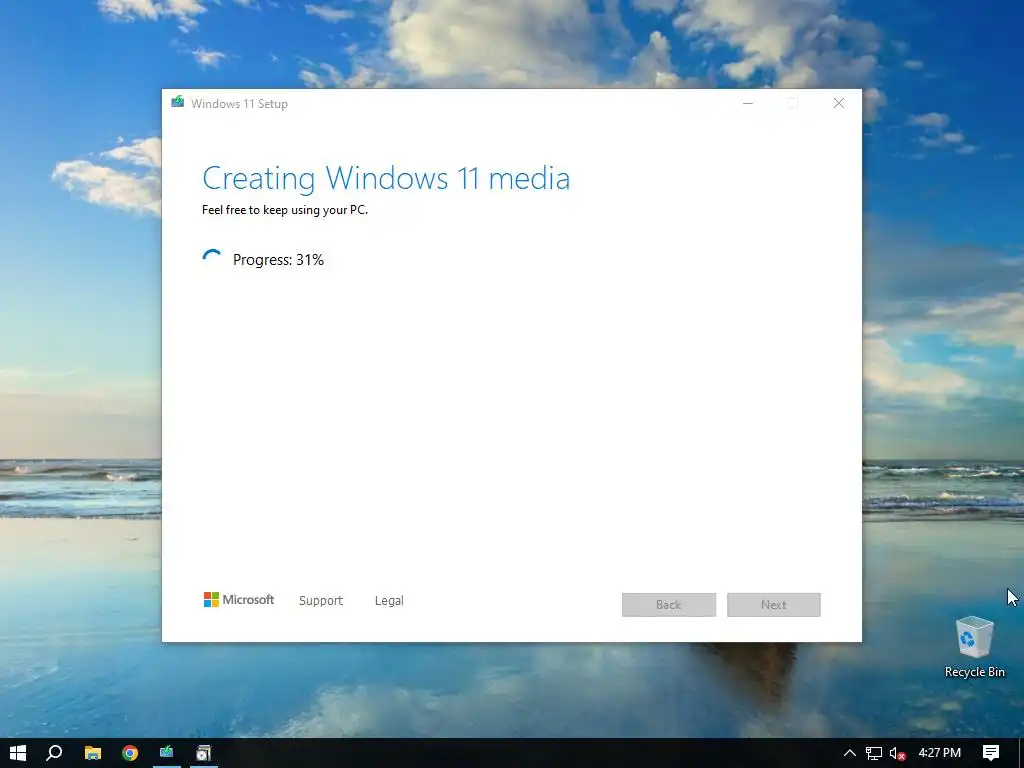This screenshot has height=768, width=1024.
Task: Close the Windows 11 Setup window
Action: 839,103
